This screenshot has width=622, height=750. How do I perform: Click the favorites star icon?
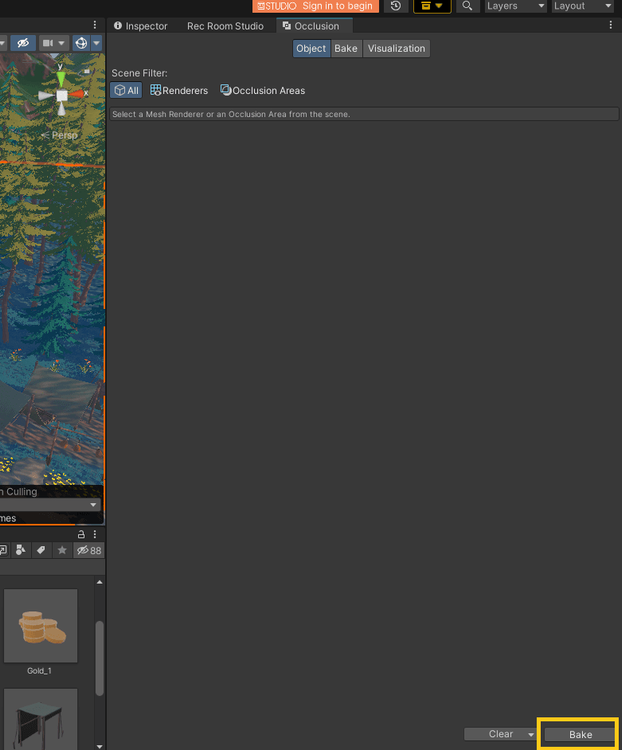tap(62, 550)
